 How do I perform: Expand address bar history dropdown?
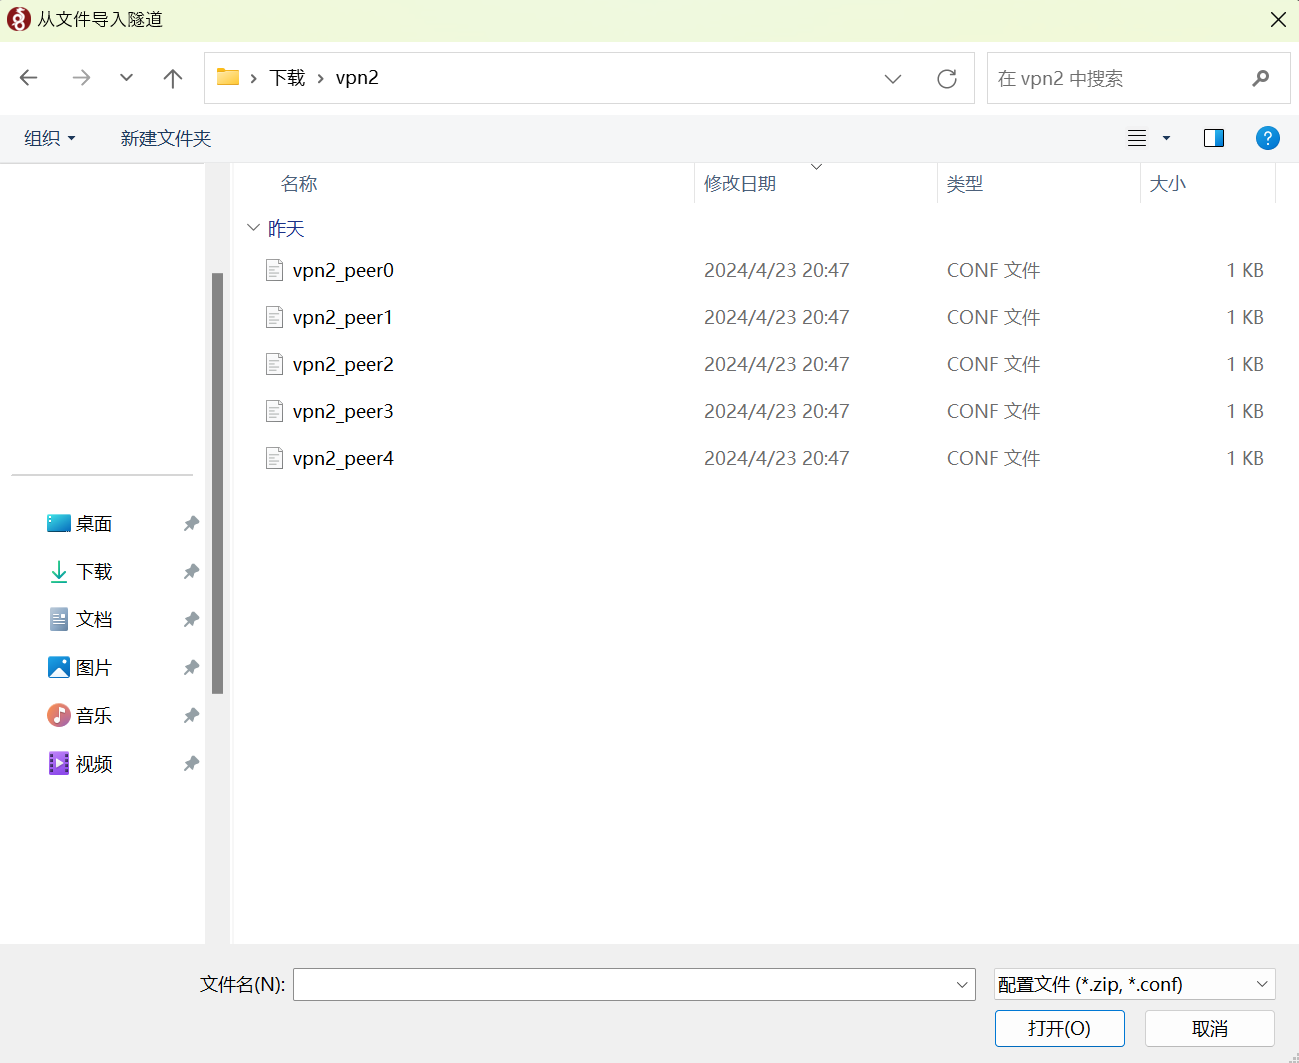click(893, 78)
